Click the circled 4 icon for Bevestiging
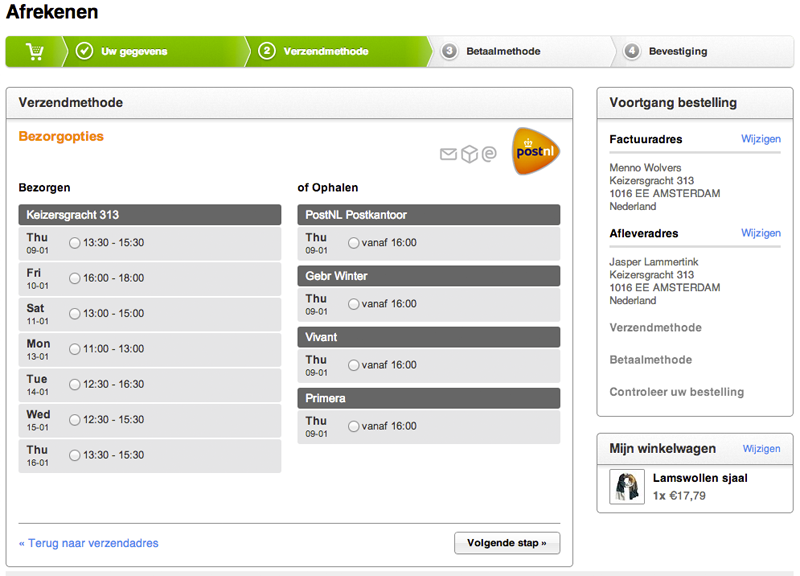 pos(630,50)
